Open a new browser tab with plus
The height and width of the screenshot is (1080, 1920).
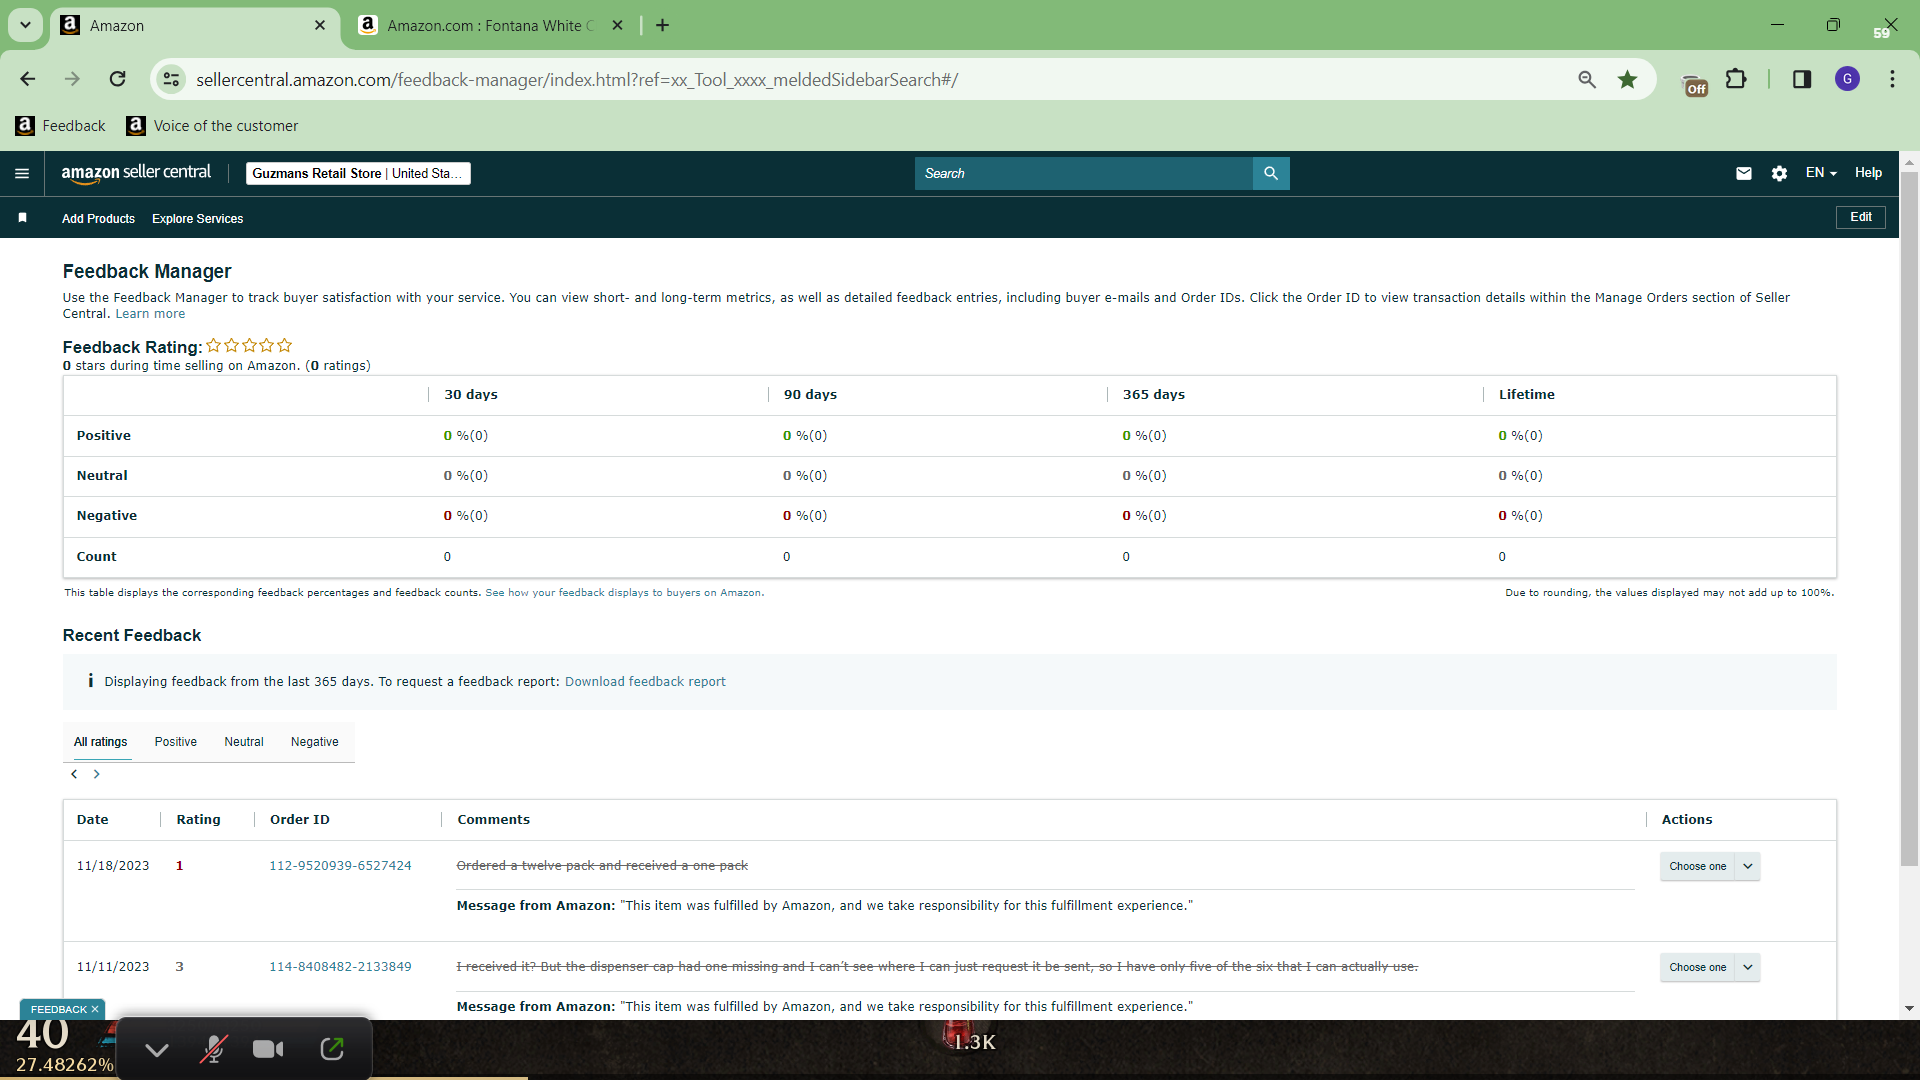coord(662,26)
